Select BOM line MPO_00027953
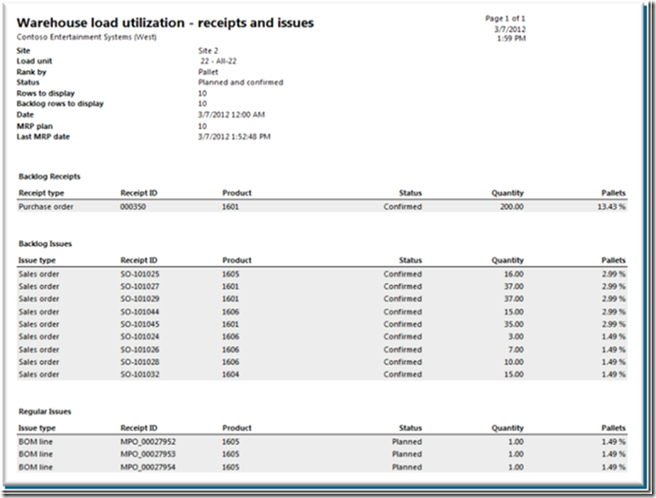Image resolution: width=656 pixels, height=498 pixels. (147, 454)
